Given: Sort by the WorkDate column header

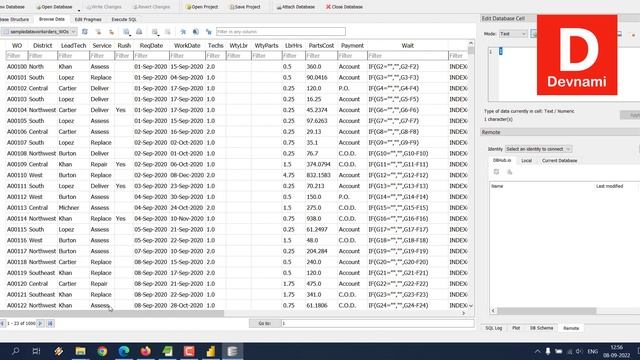Looking at the screenshot, I should point(187,45).
